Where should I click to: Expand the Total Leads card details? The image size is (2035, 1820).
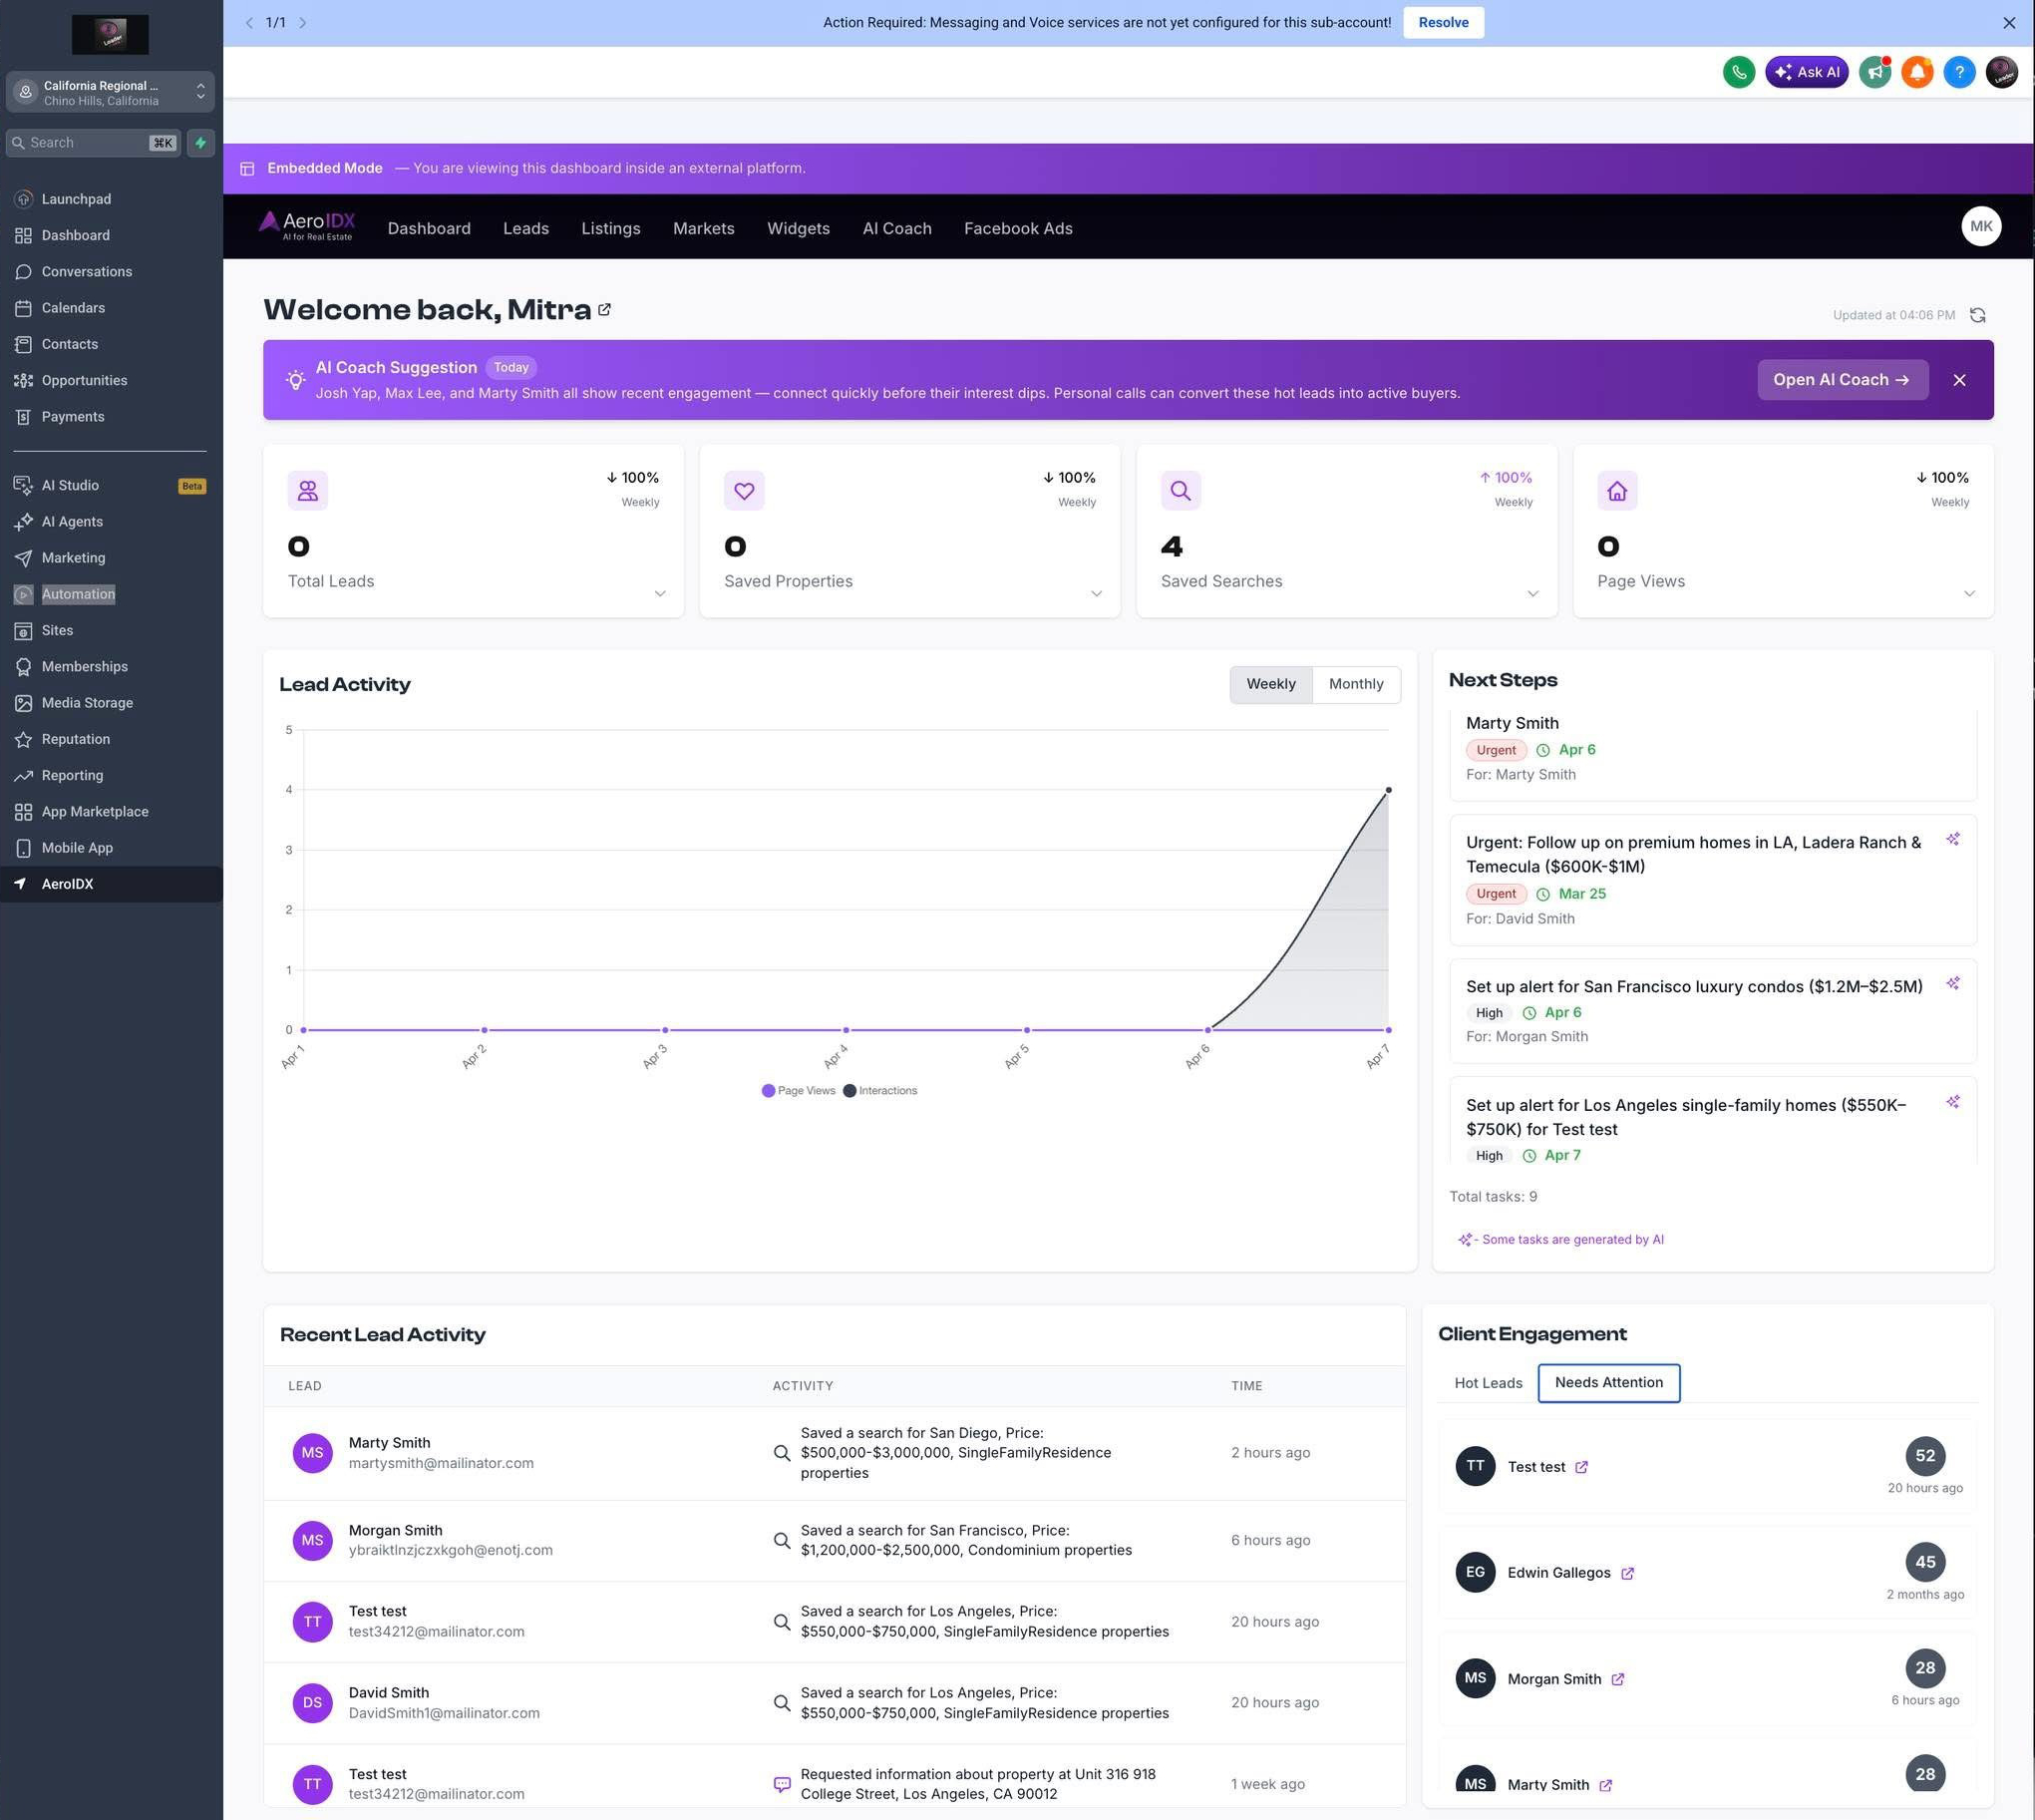click(x=660, y=593)
